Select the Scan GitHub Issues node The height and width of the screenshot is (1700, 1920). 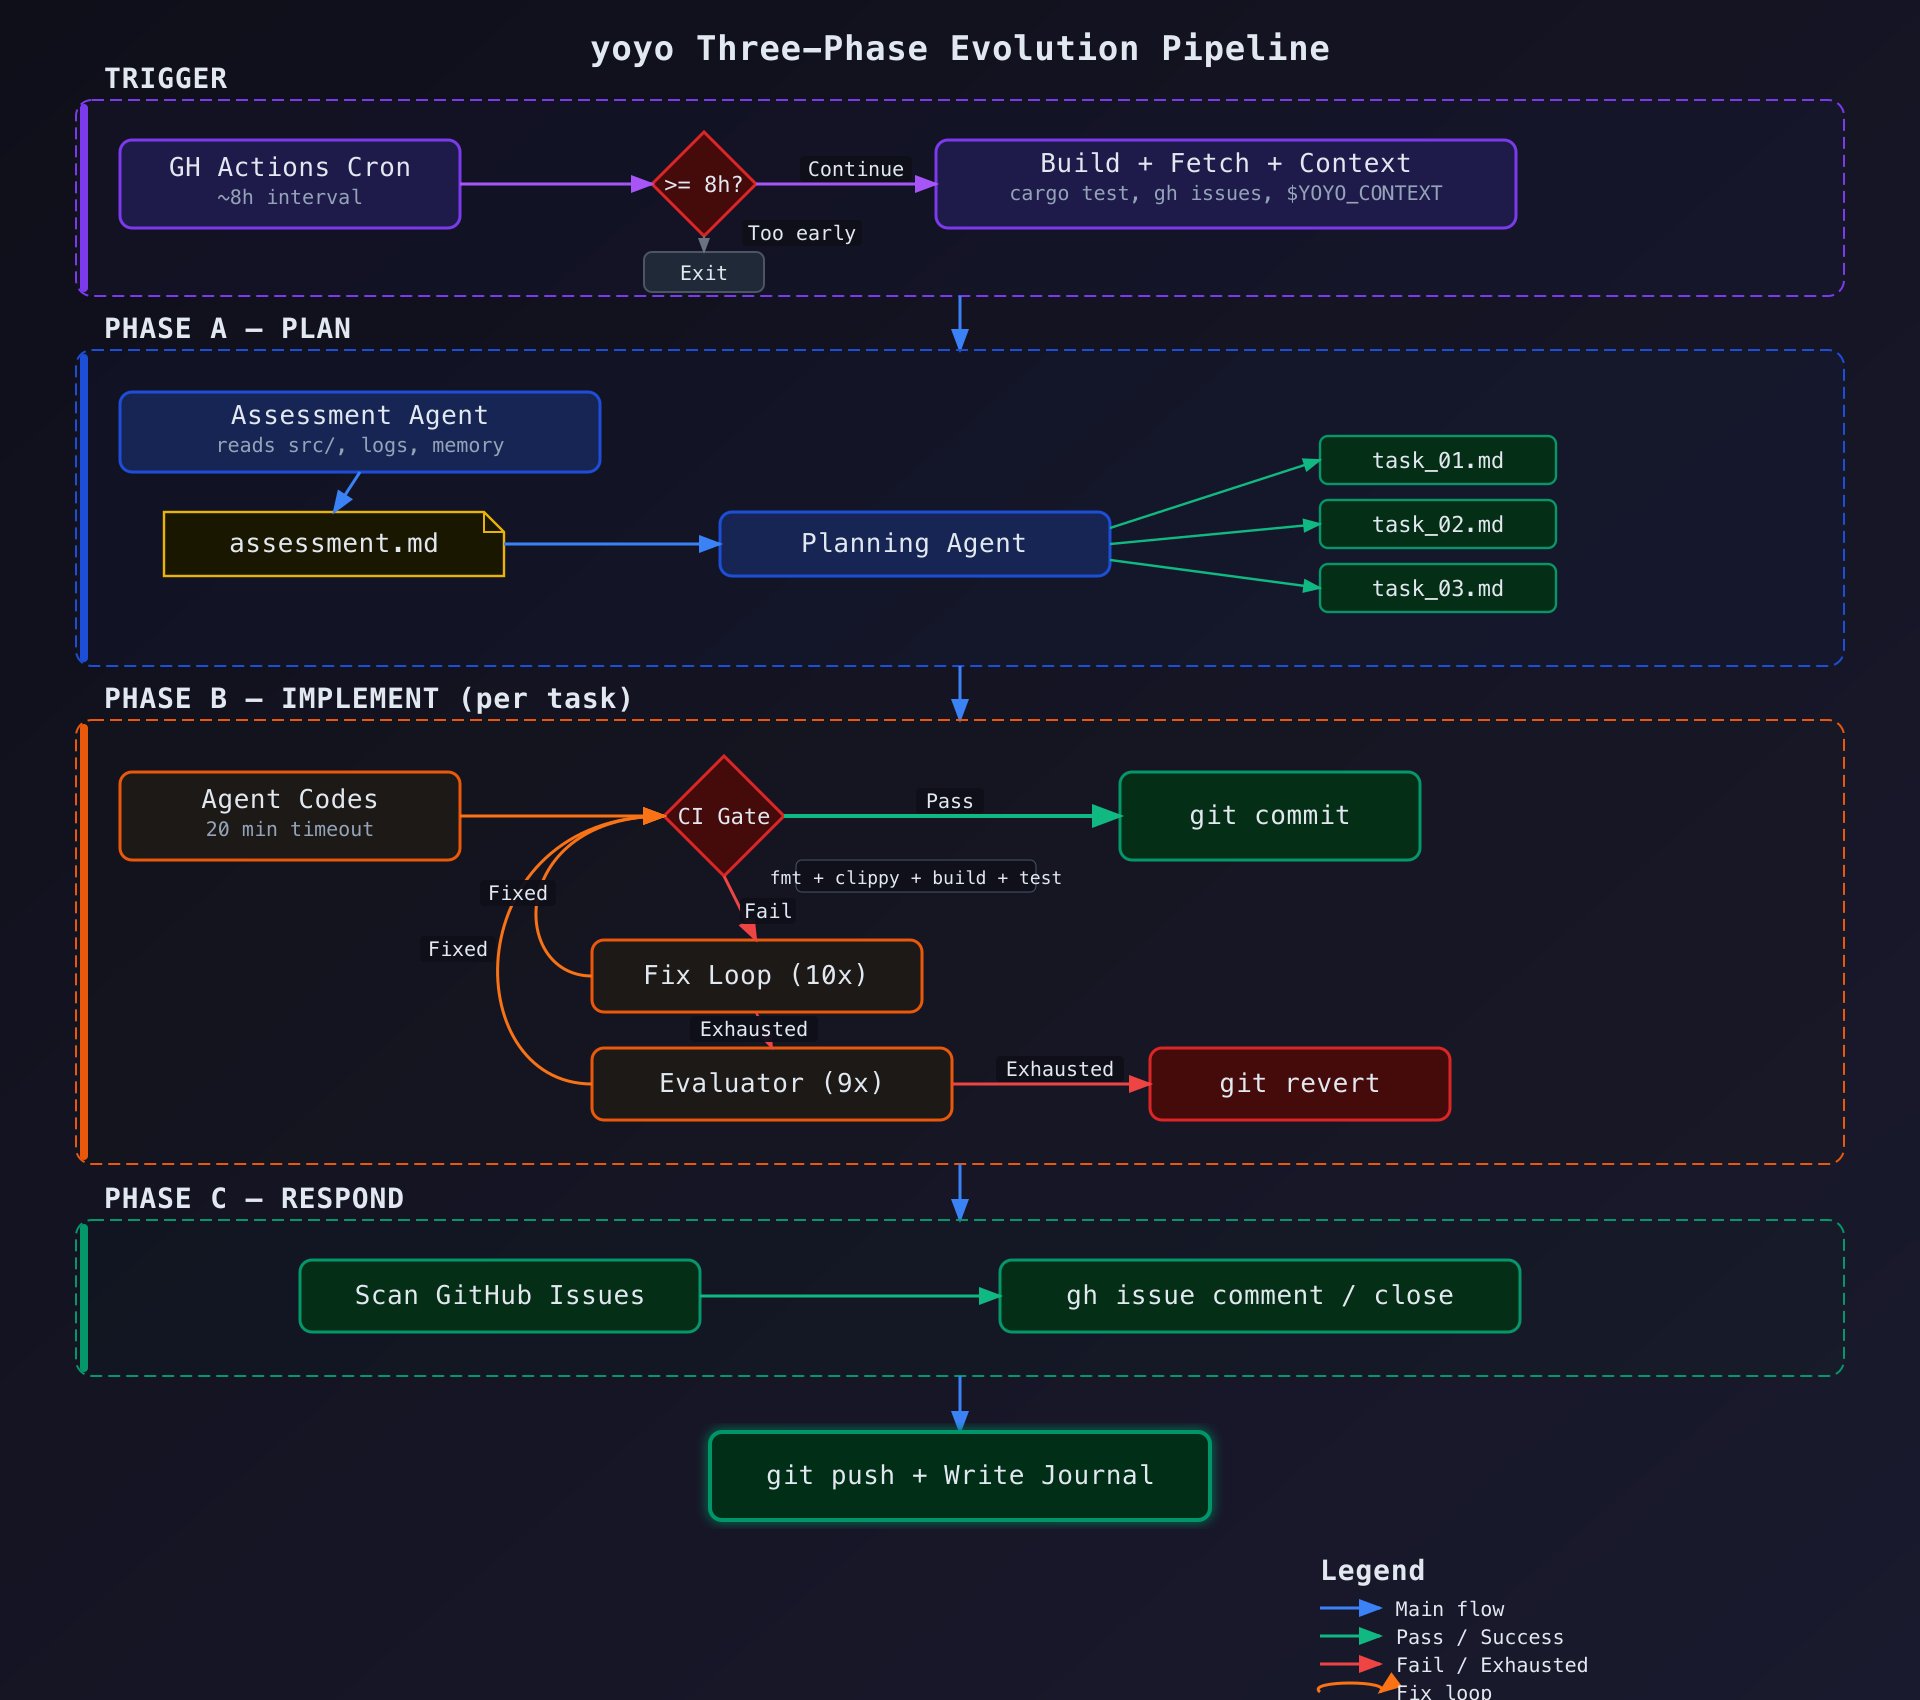500,1296
